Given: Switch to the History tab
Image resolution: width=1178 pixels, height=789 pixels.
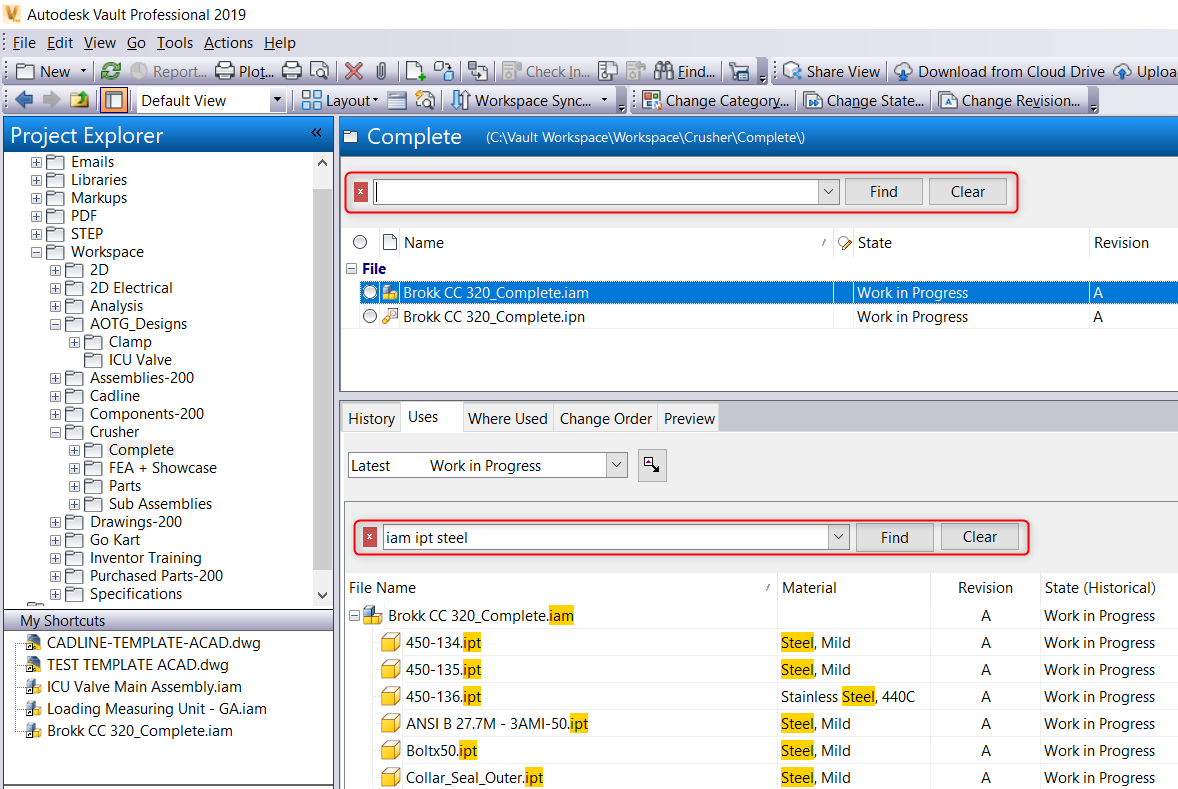Looking at the screenshot, I should pyautogui.click(x=371, y=419).
